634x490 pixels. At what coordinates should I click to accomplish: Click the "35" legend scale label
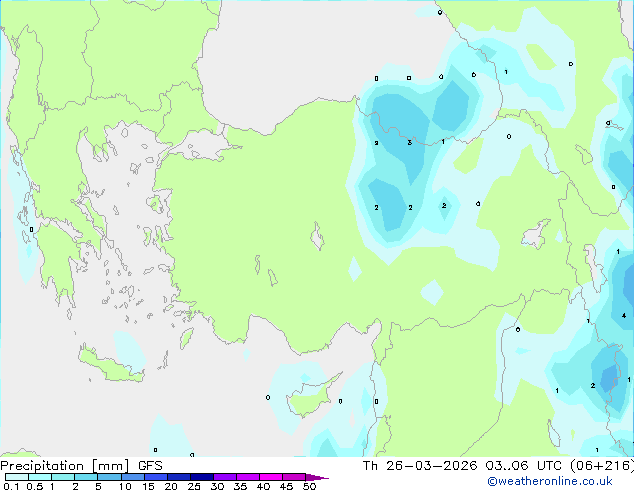pyautogui.click(x=240, y=486)
